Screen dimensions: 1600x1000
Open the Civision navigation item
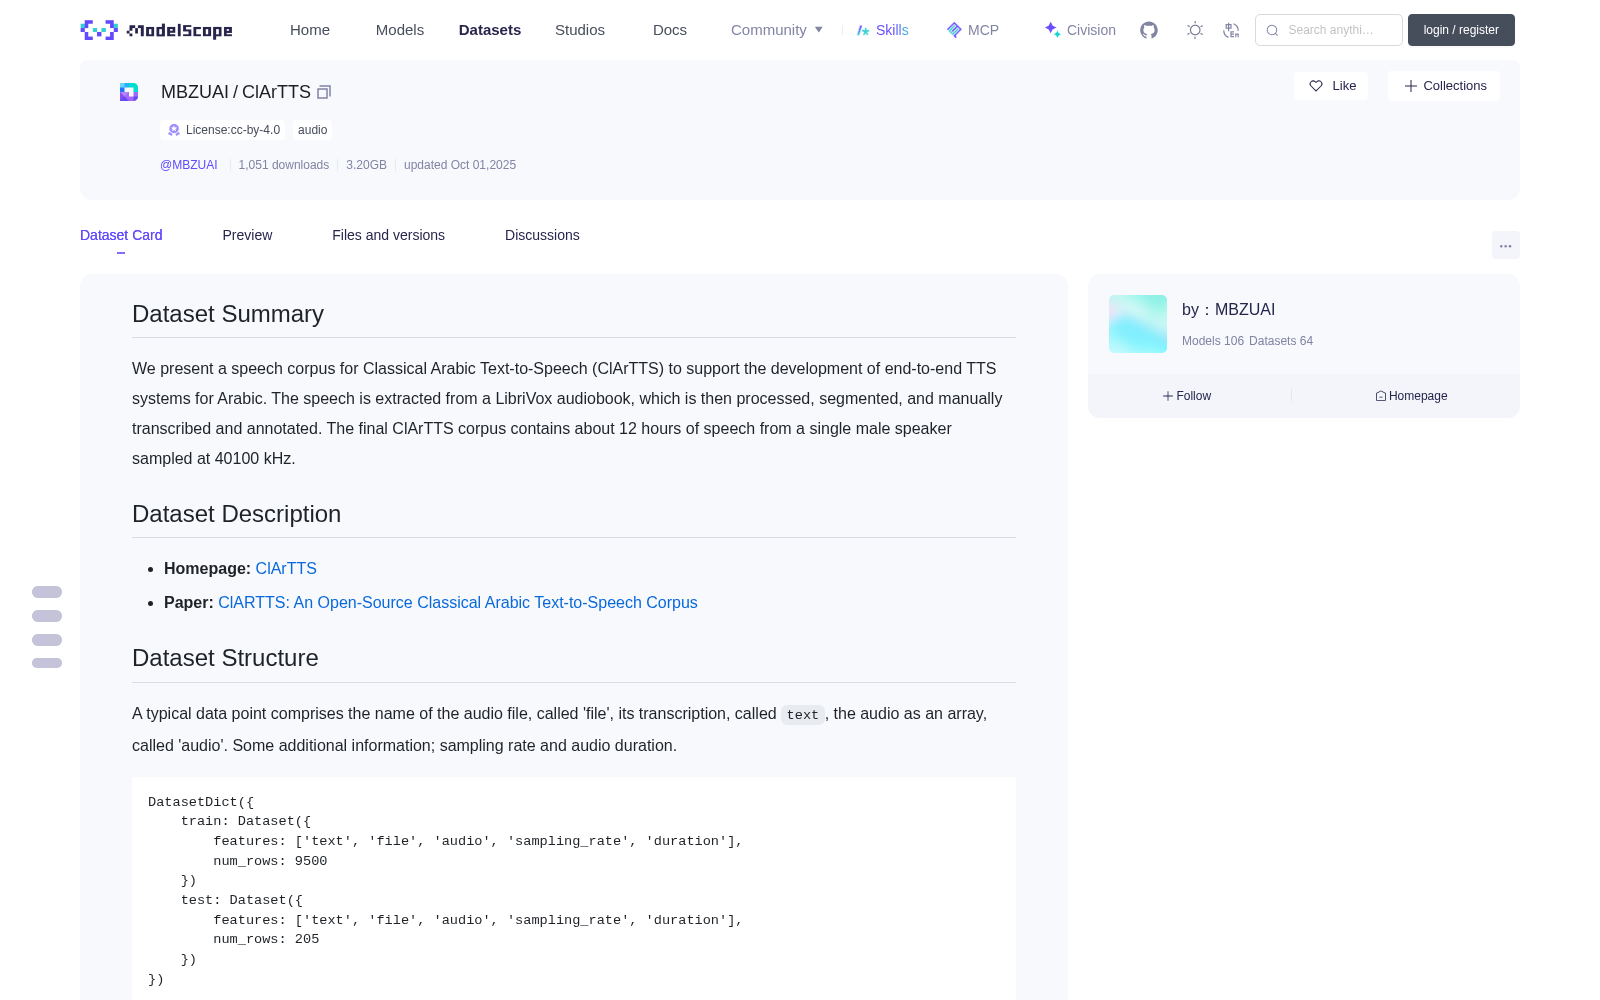[x=1080, y=30]
